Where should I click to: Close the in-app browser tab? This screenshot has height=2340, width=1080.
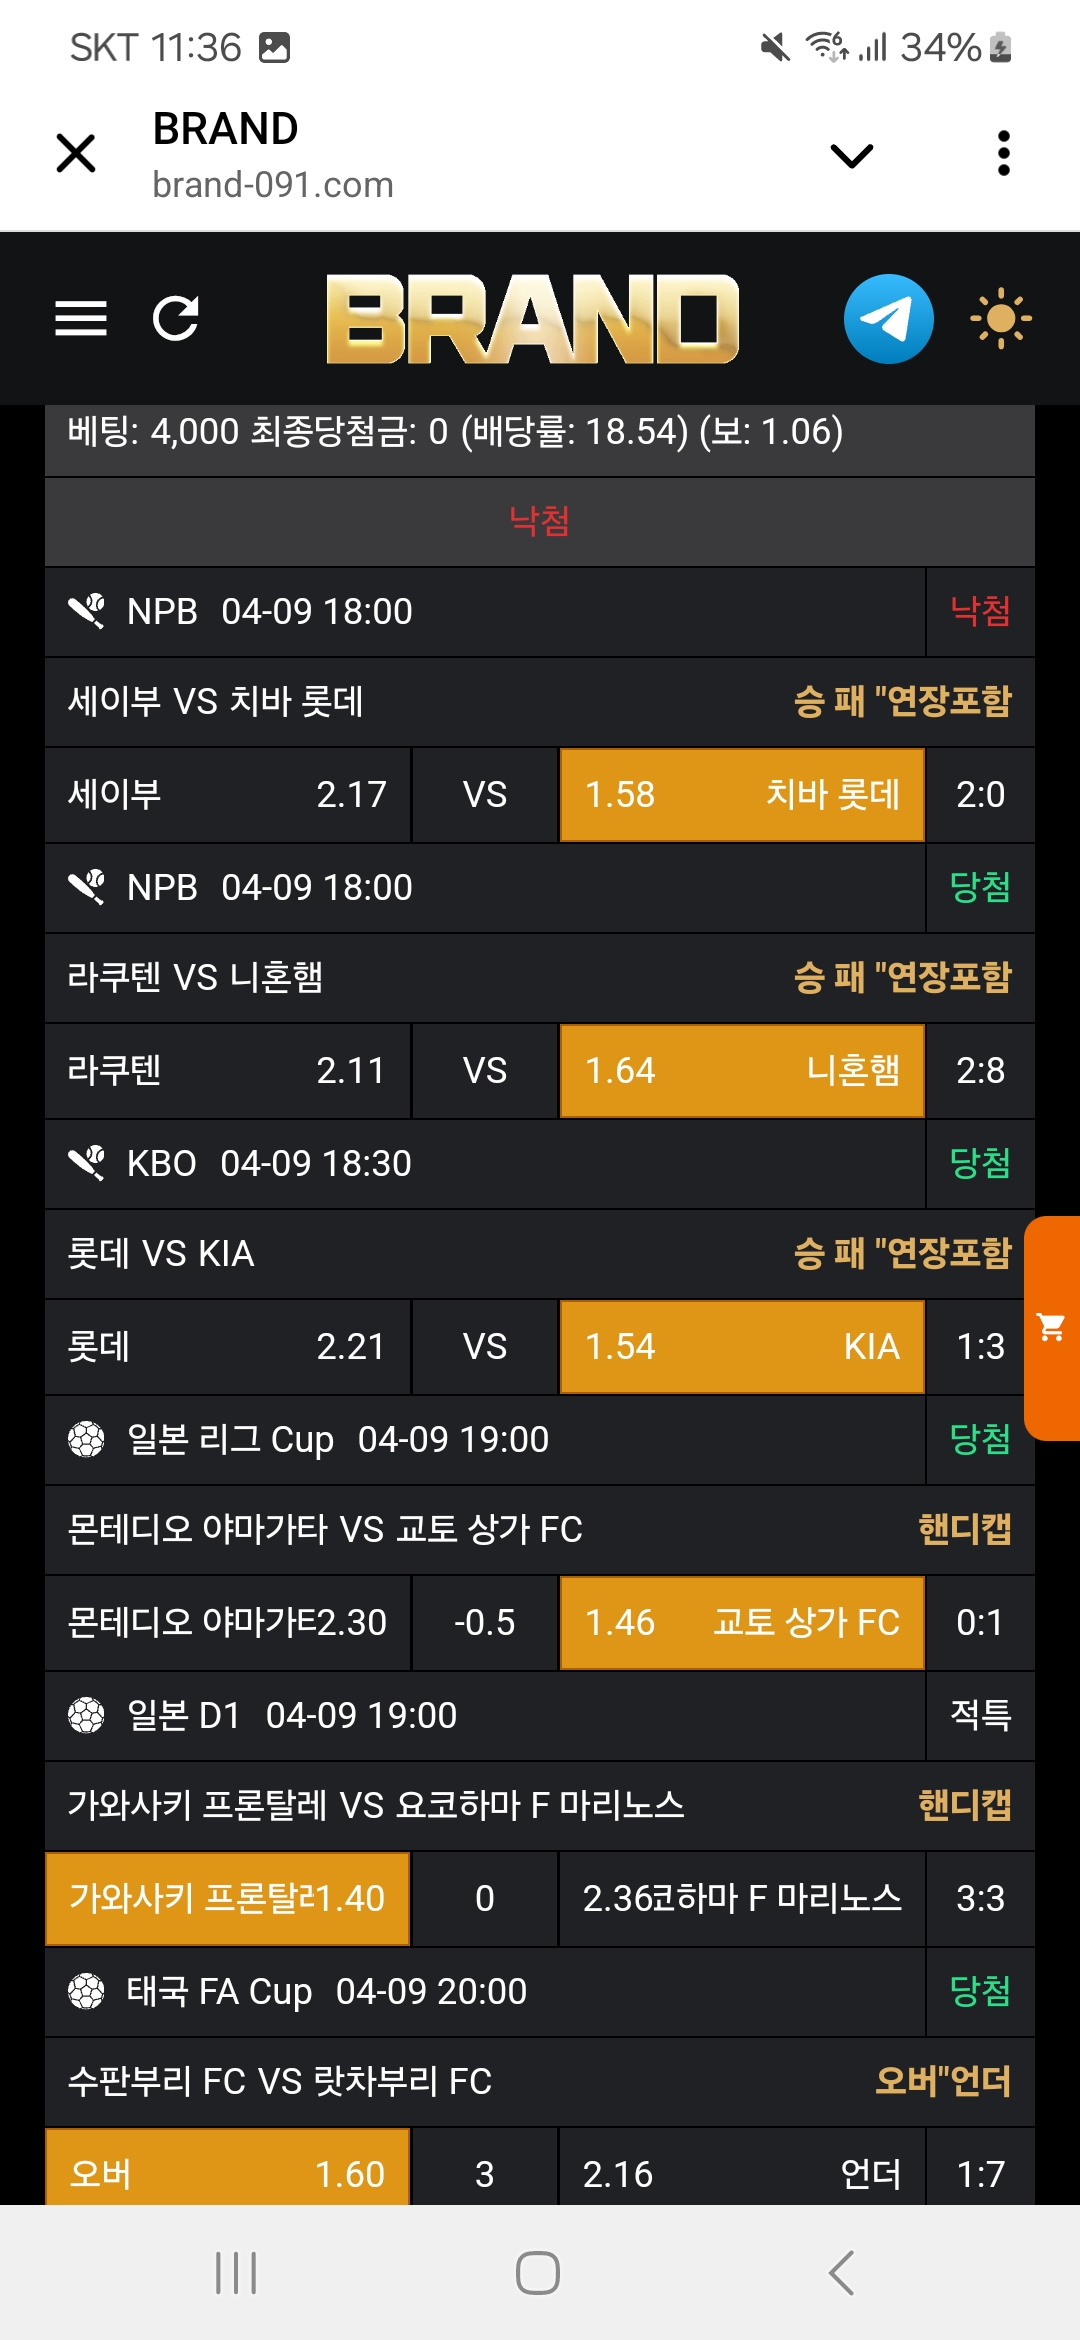coord(76,154)
